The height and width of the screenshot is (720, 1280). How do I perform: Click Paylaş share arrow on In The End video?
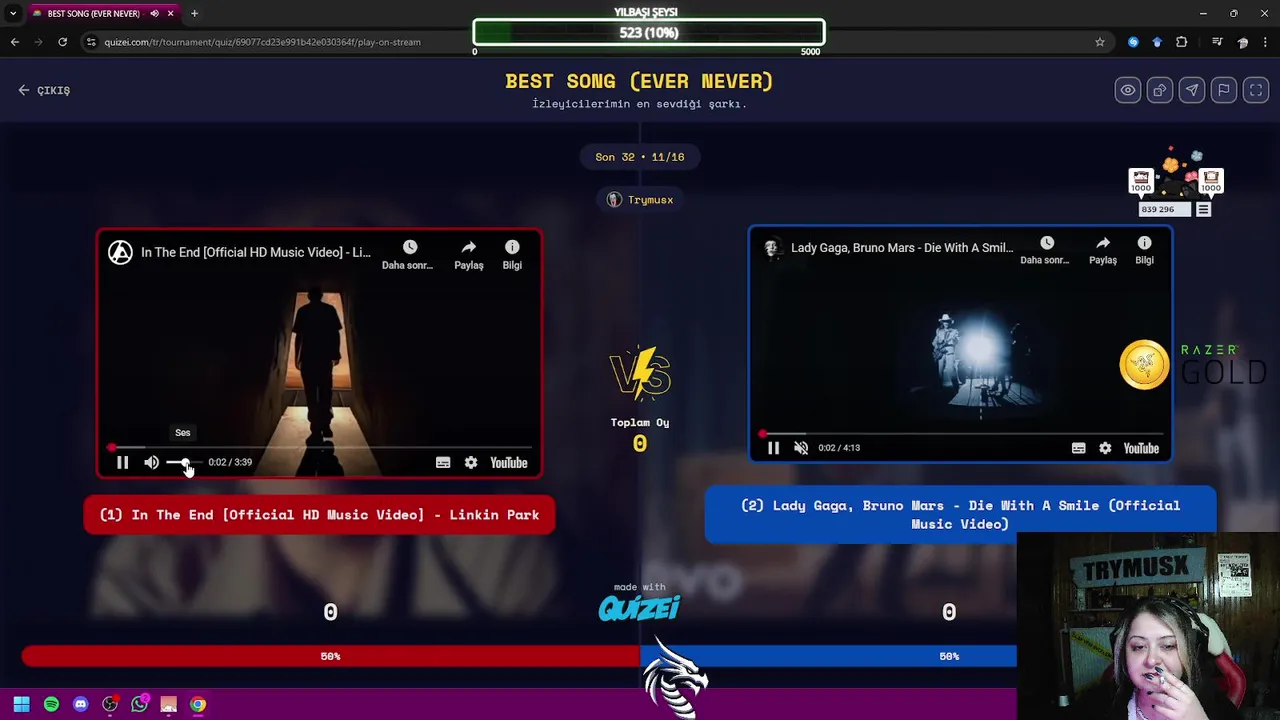coord(469,254)
